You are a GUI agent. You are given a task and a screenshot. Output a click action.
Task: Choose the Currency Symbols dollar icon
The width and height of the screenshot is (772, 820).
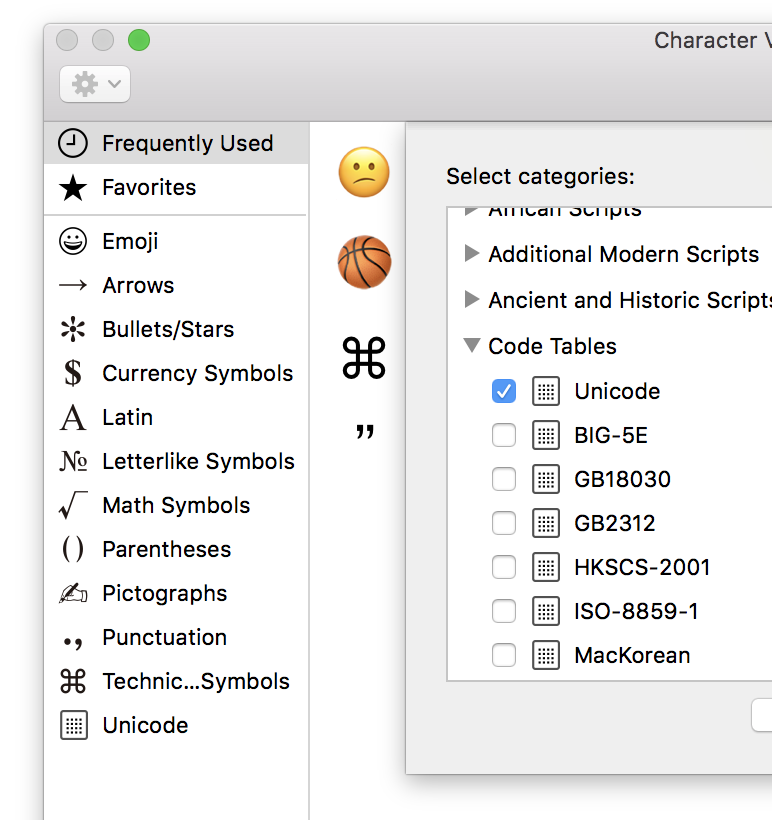pyautogui.click(x=73, y=373)
